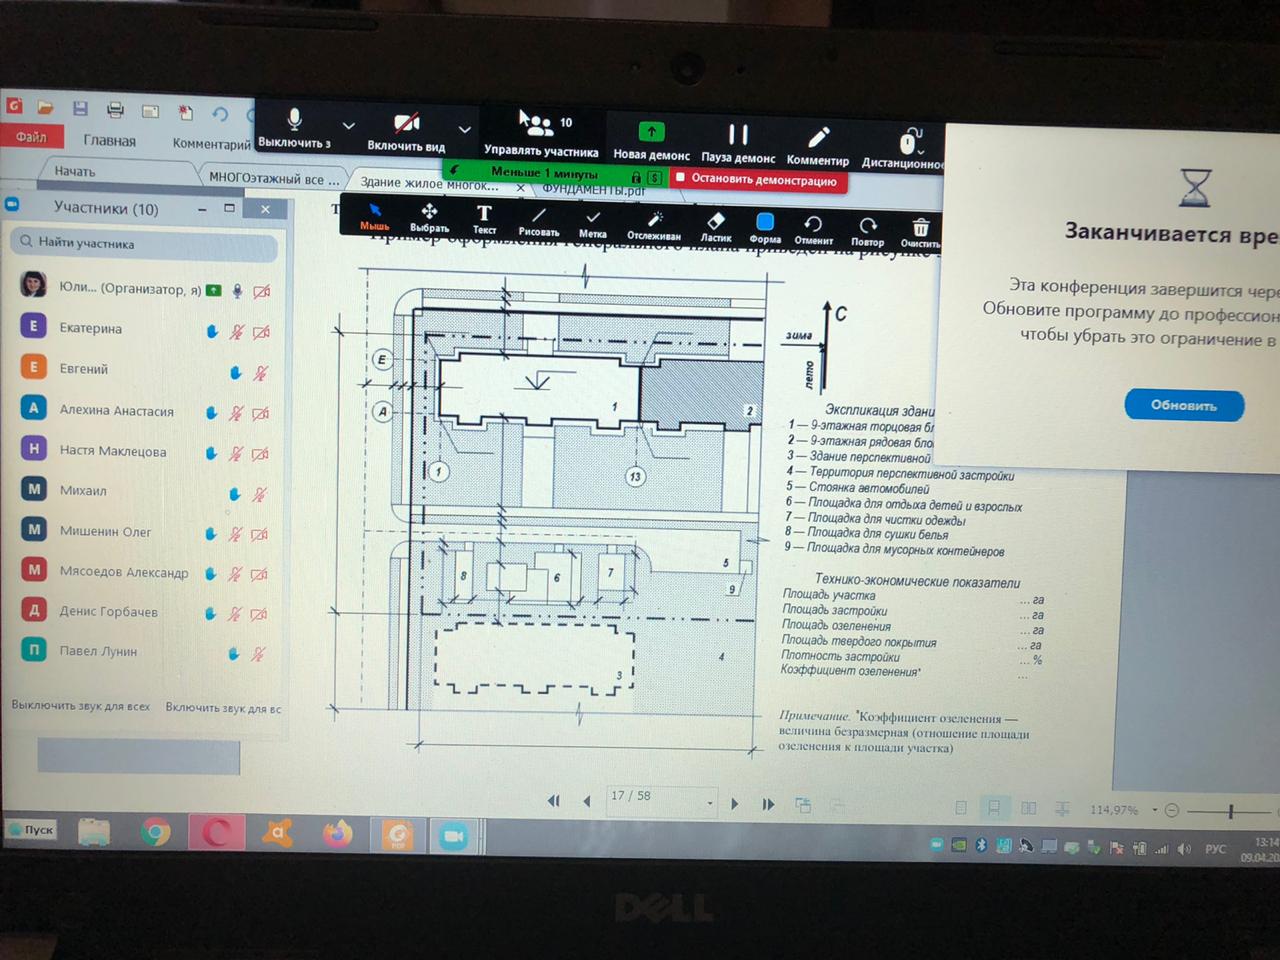Click zoom out minus button
Screen dimensions: 1280x960
click(1172, 810)
